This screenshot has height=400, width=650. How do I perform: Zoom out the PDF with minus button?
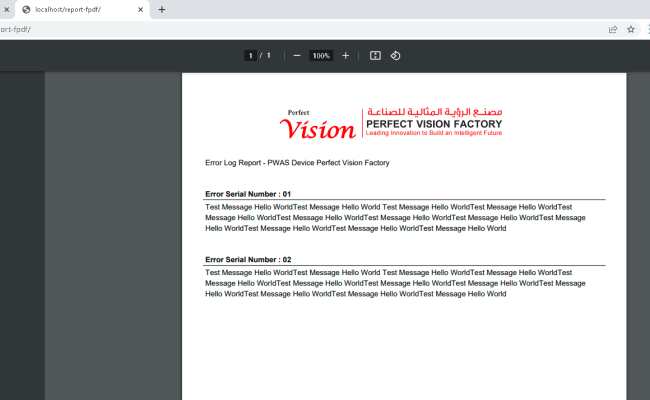297,56
